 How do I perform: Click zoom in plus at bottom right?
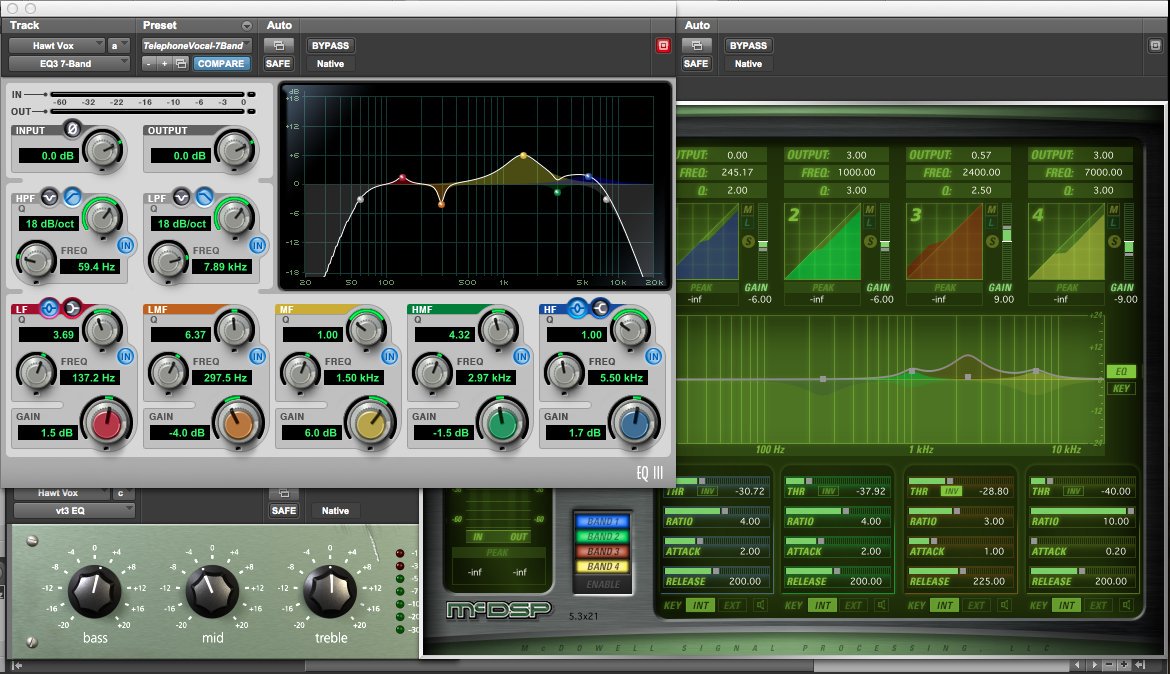(1124, 664)
